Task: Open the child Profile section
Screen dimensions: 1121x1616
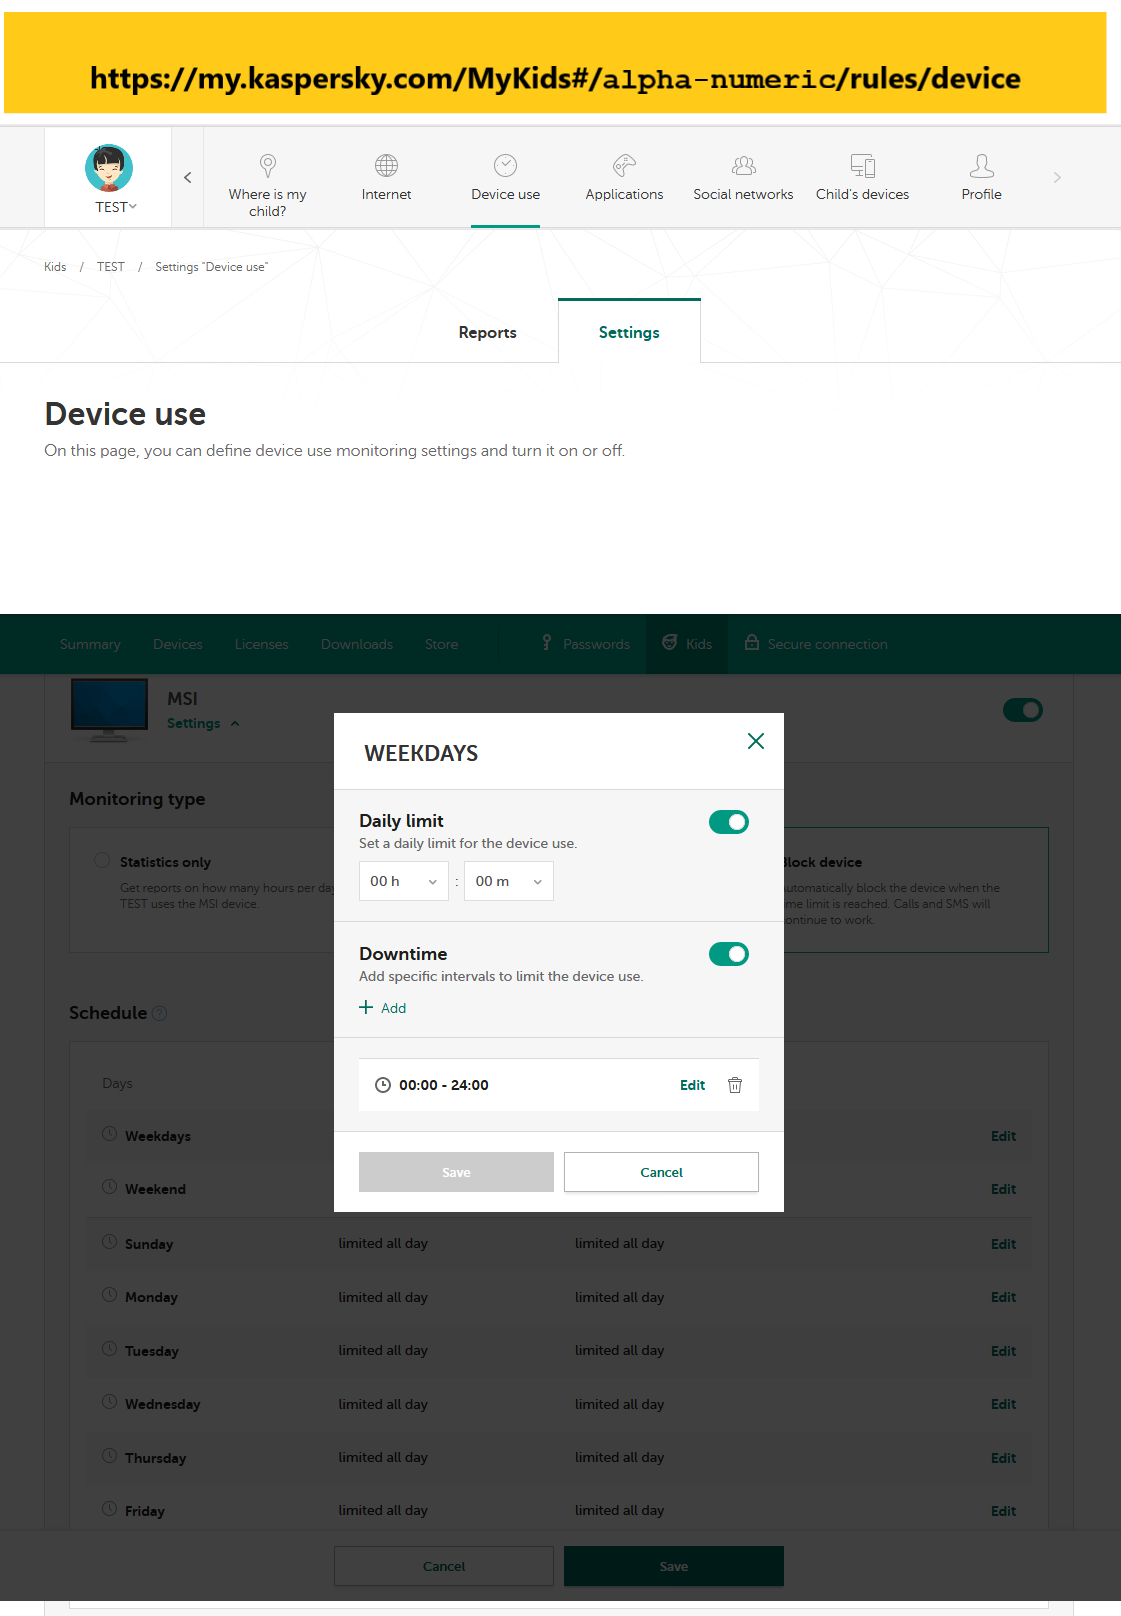Action: point(982,178)
